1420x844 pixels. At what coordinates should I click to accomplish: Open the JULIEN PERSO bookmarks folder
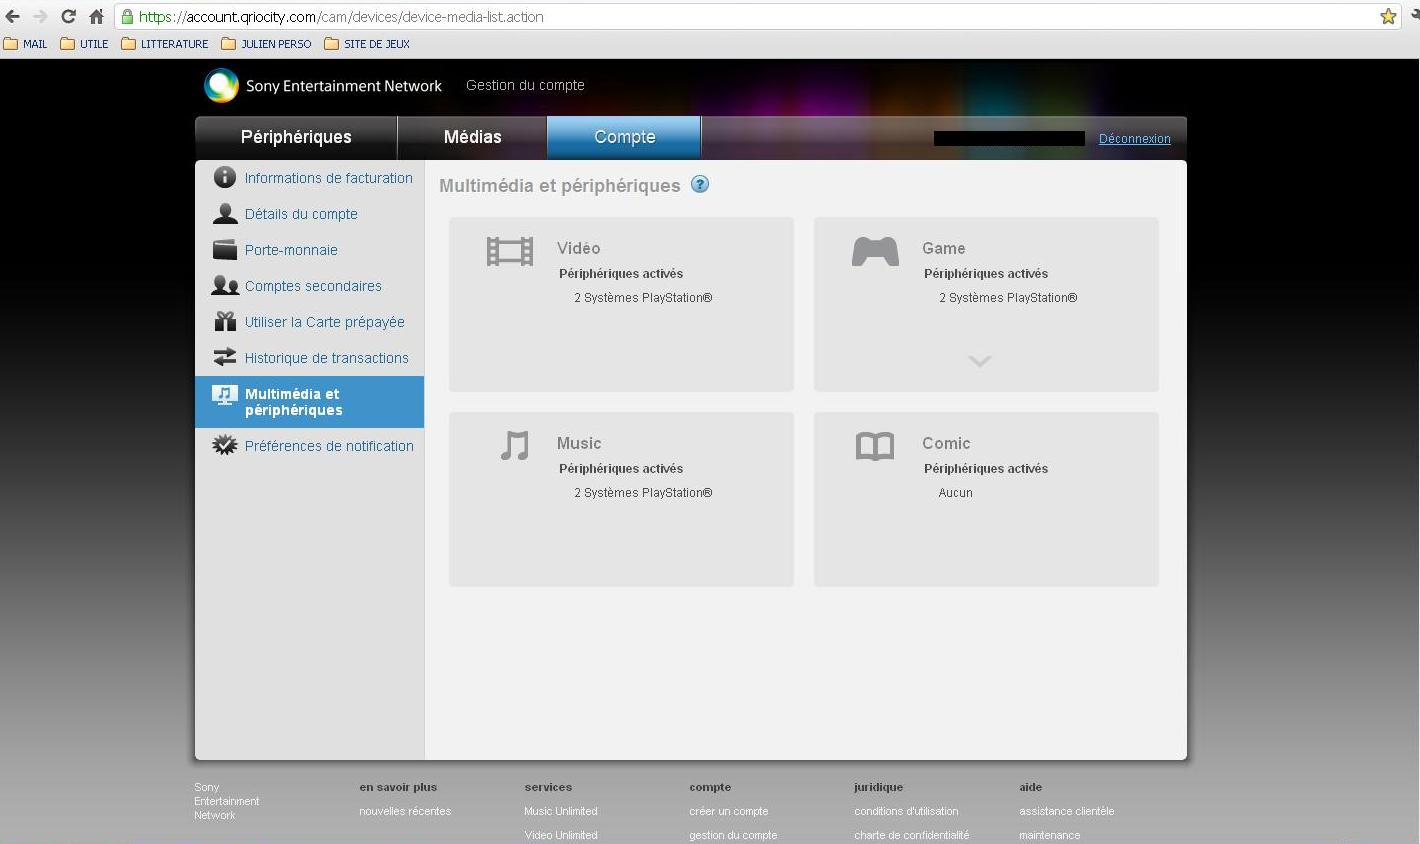click(x=266, y=44)
